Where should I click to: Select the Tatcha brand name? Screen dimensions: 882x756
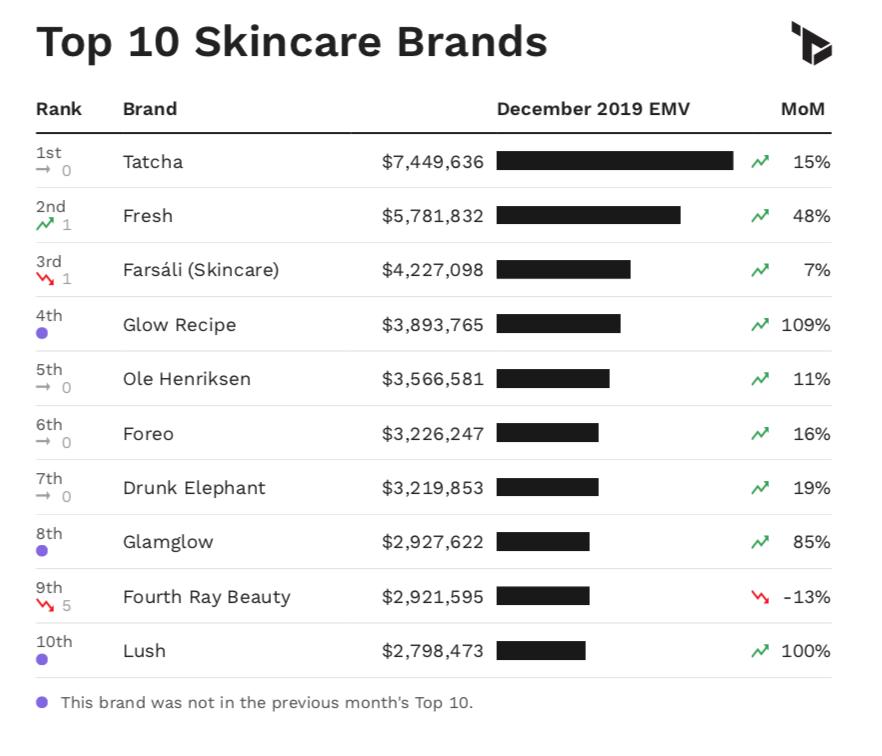pos(153,161)
